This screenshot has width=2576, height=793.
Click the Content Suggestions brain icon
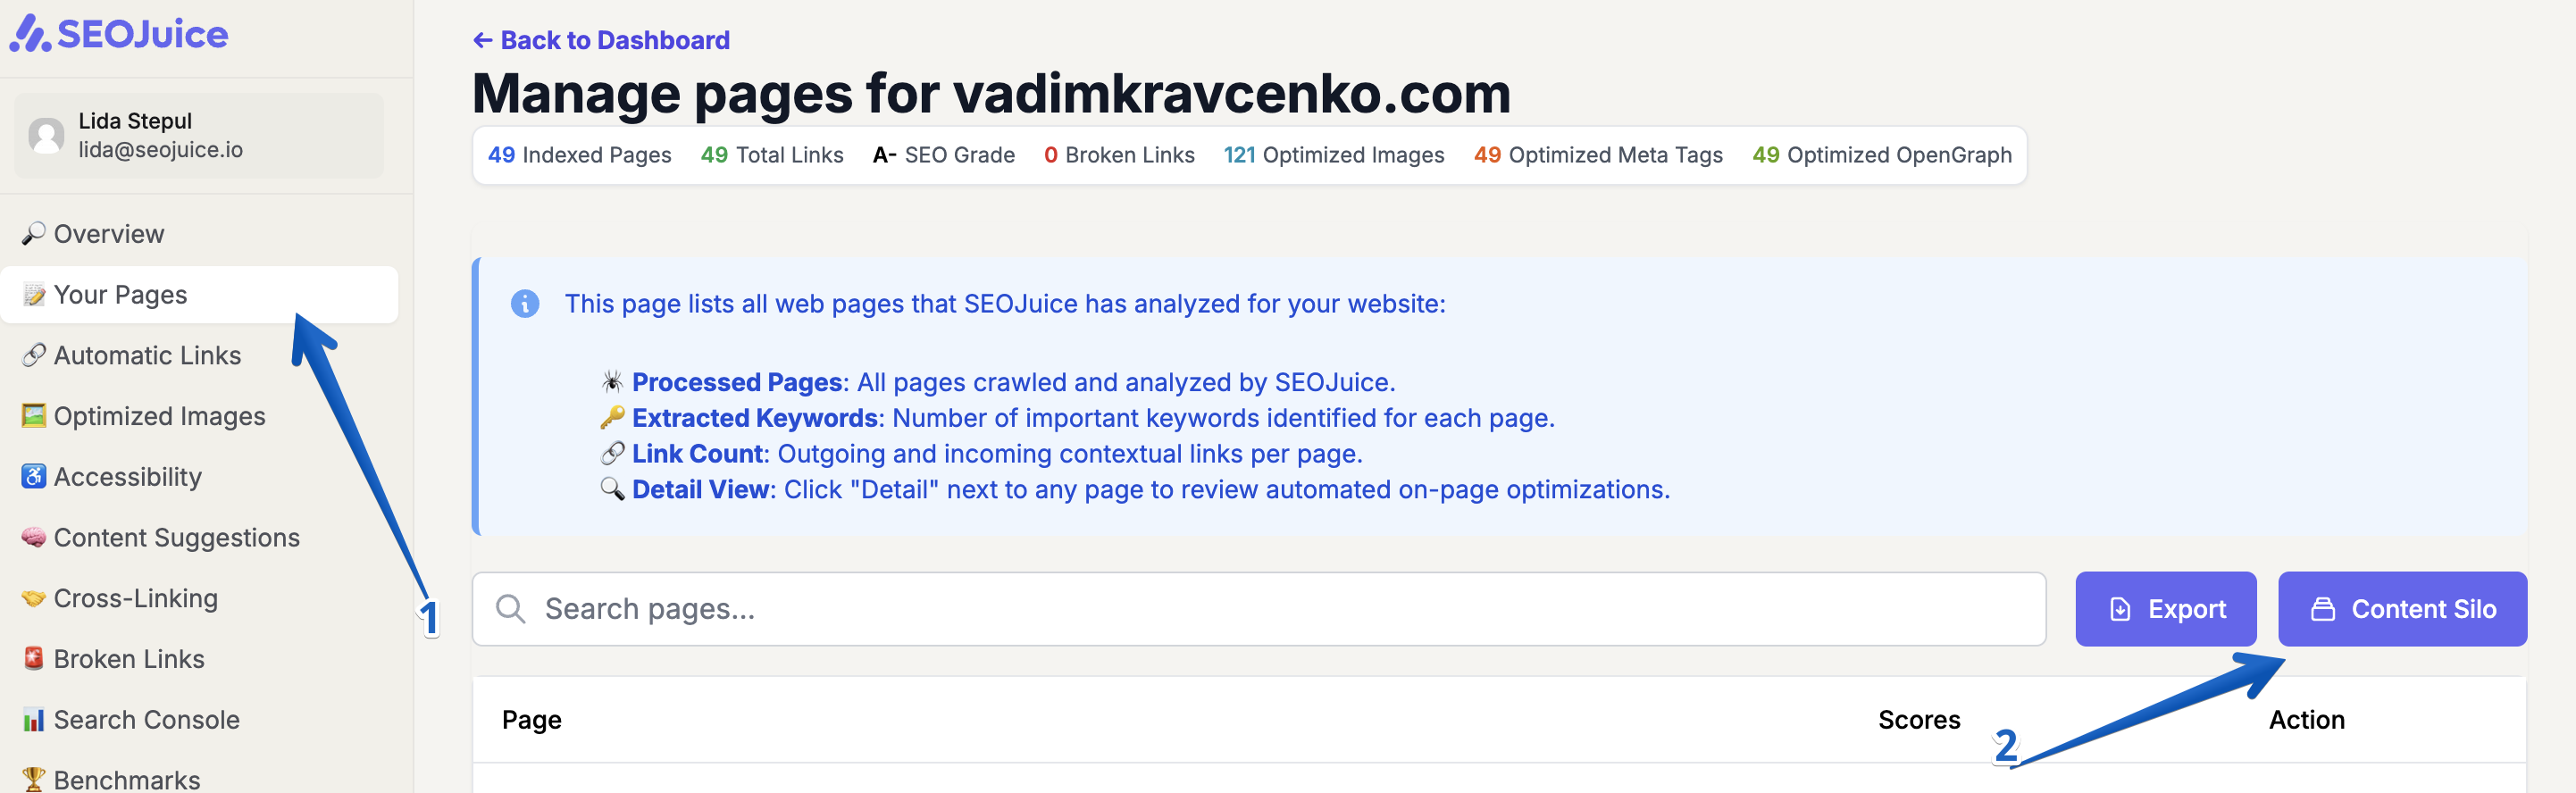pyautogui.click(x=34, y=537)
